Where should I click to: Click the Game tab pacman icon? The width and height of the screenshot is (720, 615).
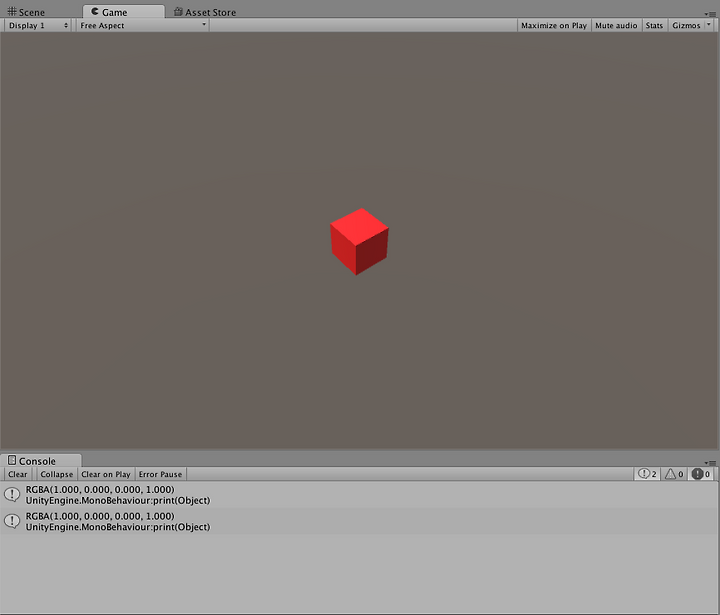tap(95, 11)
